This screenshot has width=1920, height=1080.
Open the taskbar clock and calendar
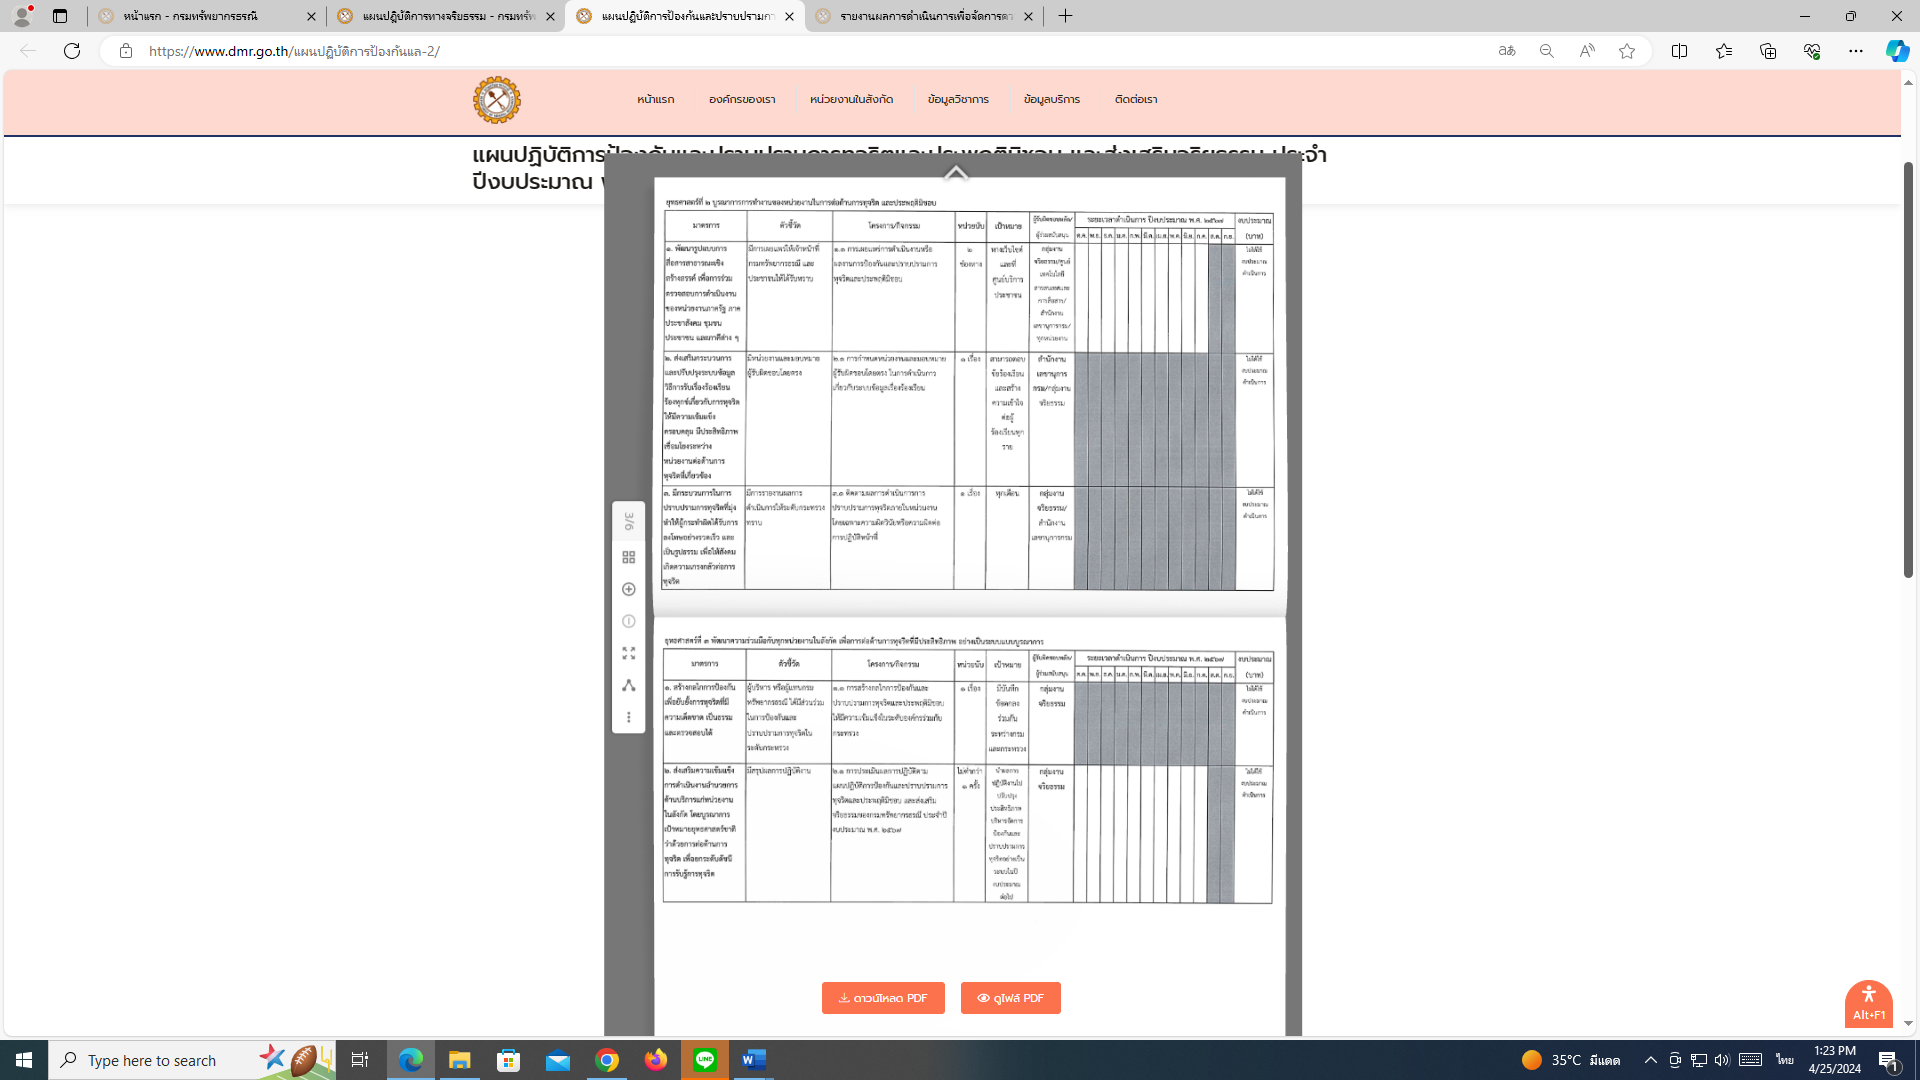coord(1835,1060)
